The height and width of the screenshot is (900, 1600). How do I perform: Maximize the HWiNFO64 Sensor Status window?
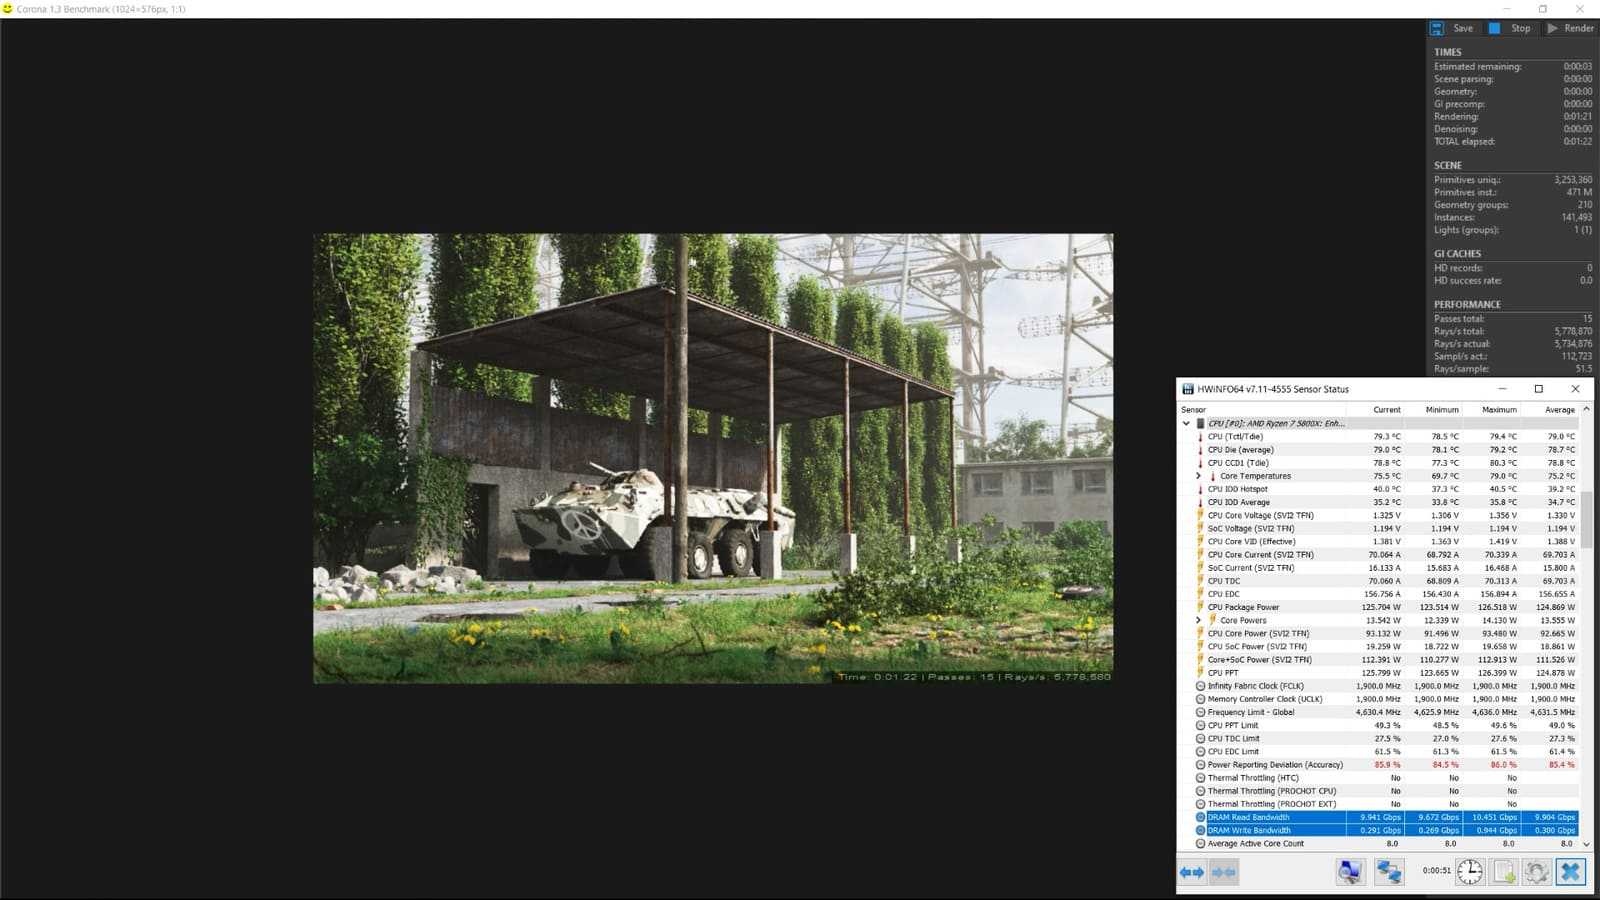pyautogui.click(x=1538, y=389)
